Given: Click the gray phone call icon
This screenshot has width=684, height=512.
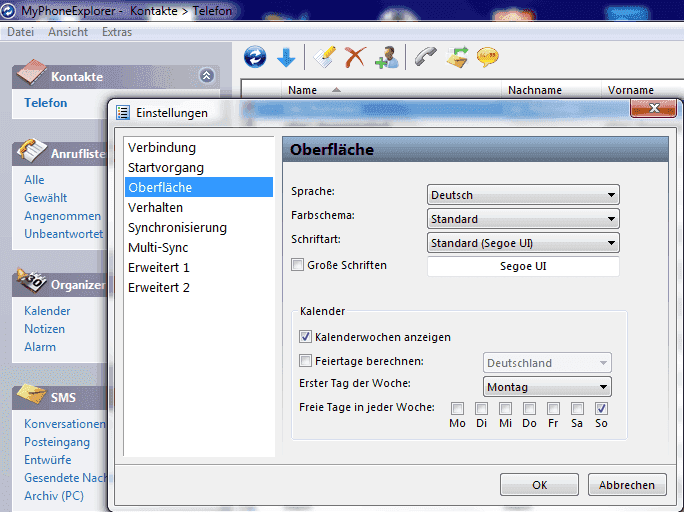Looking at the screenshot, I should pos(426,57).
